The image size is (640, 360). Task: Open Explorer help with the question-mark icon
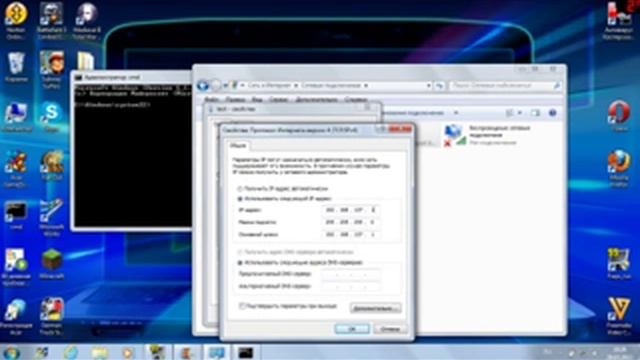pos(552,113)
